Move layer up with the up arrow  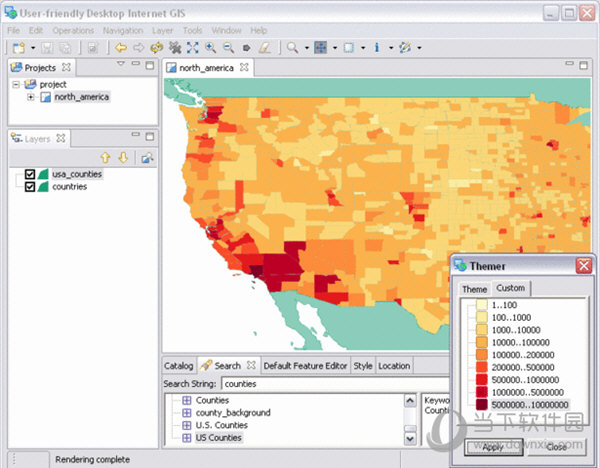point(104,157)
